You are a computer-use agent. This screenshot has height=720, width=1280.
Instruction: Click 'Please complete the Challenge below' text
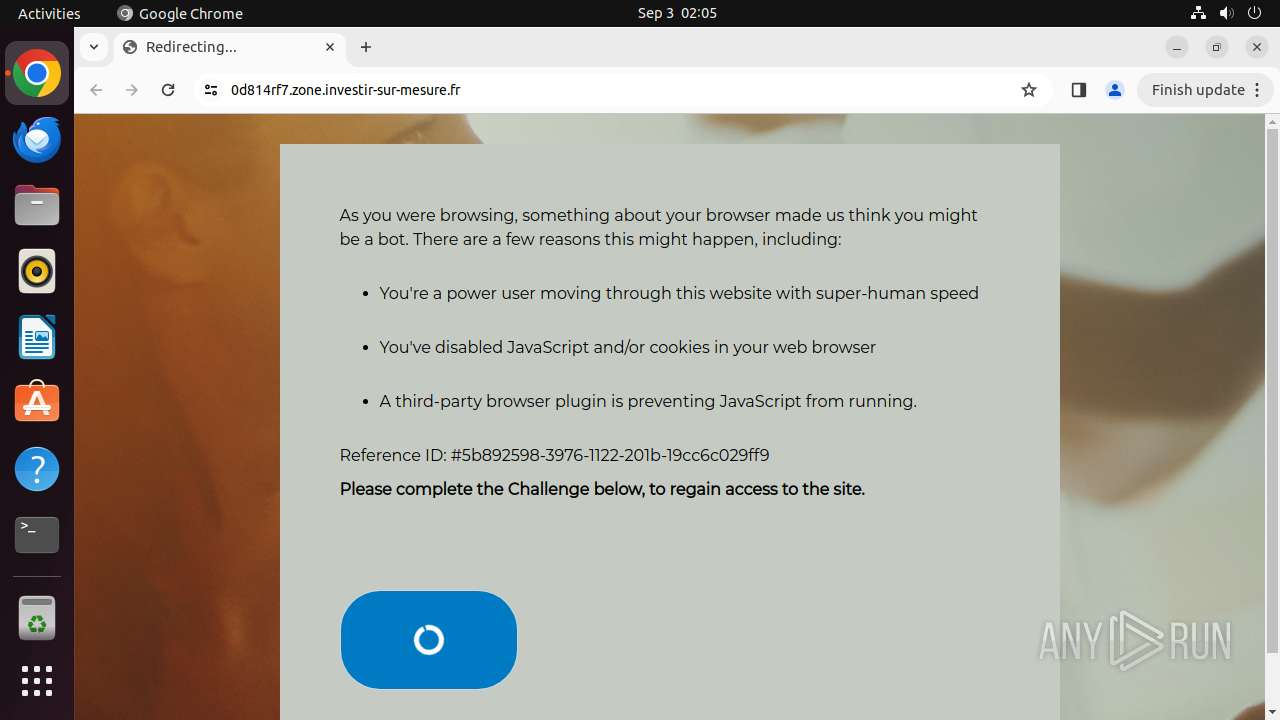point(602,489)
